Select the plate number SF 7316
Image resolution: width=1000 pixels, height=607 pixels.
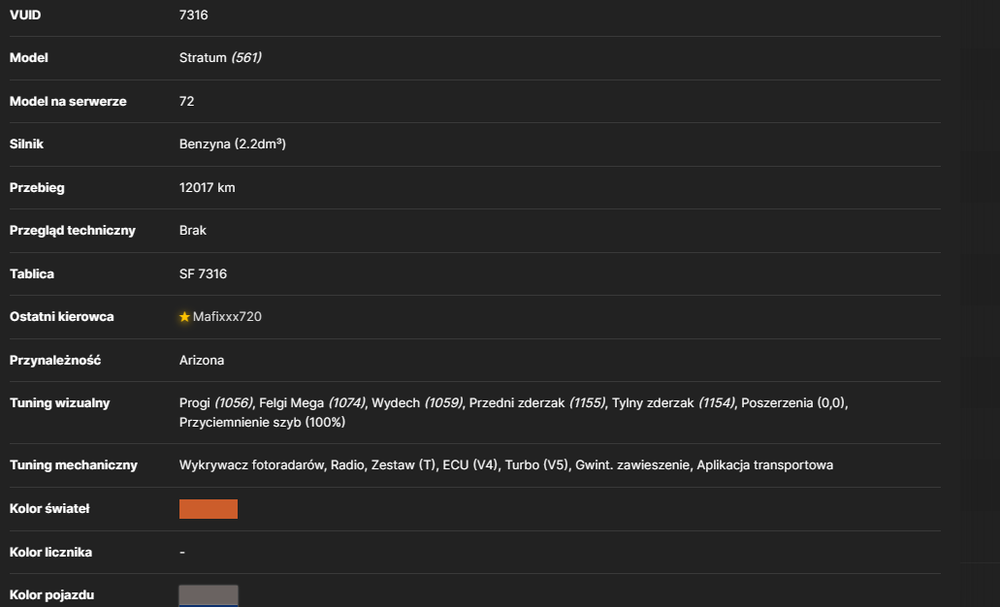point(203,274)
